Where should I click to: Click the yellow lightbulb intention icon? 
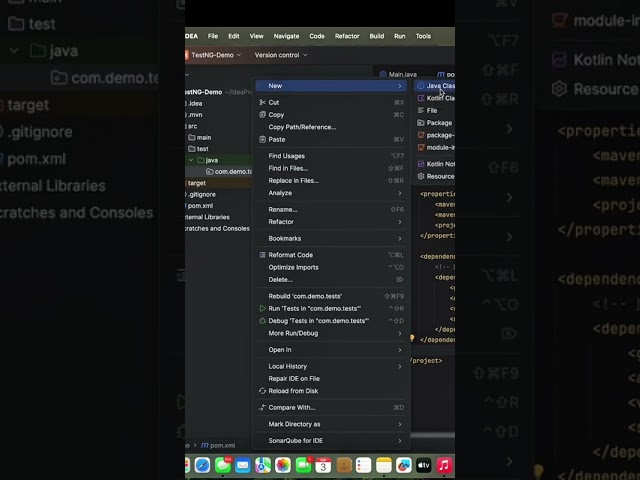(412, 338)
